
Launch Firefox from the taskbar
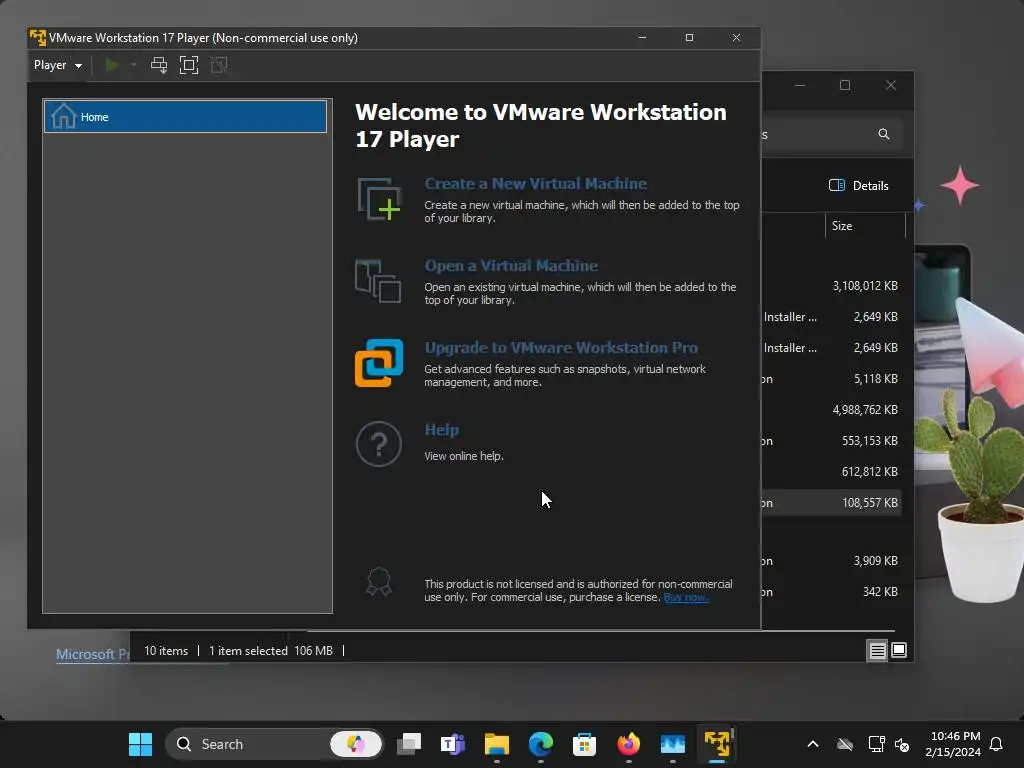pos(628,744)
